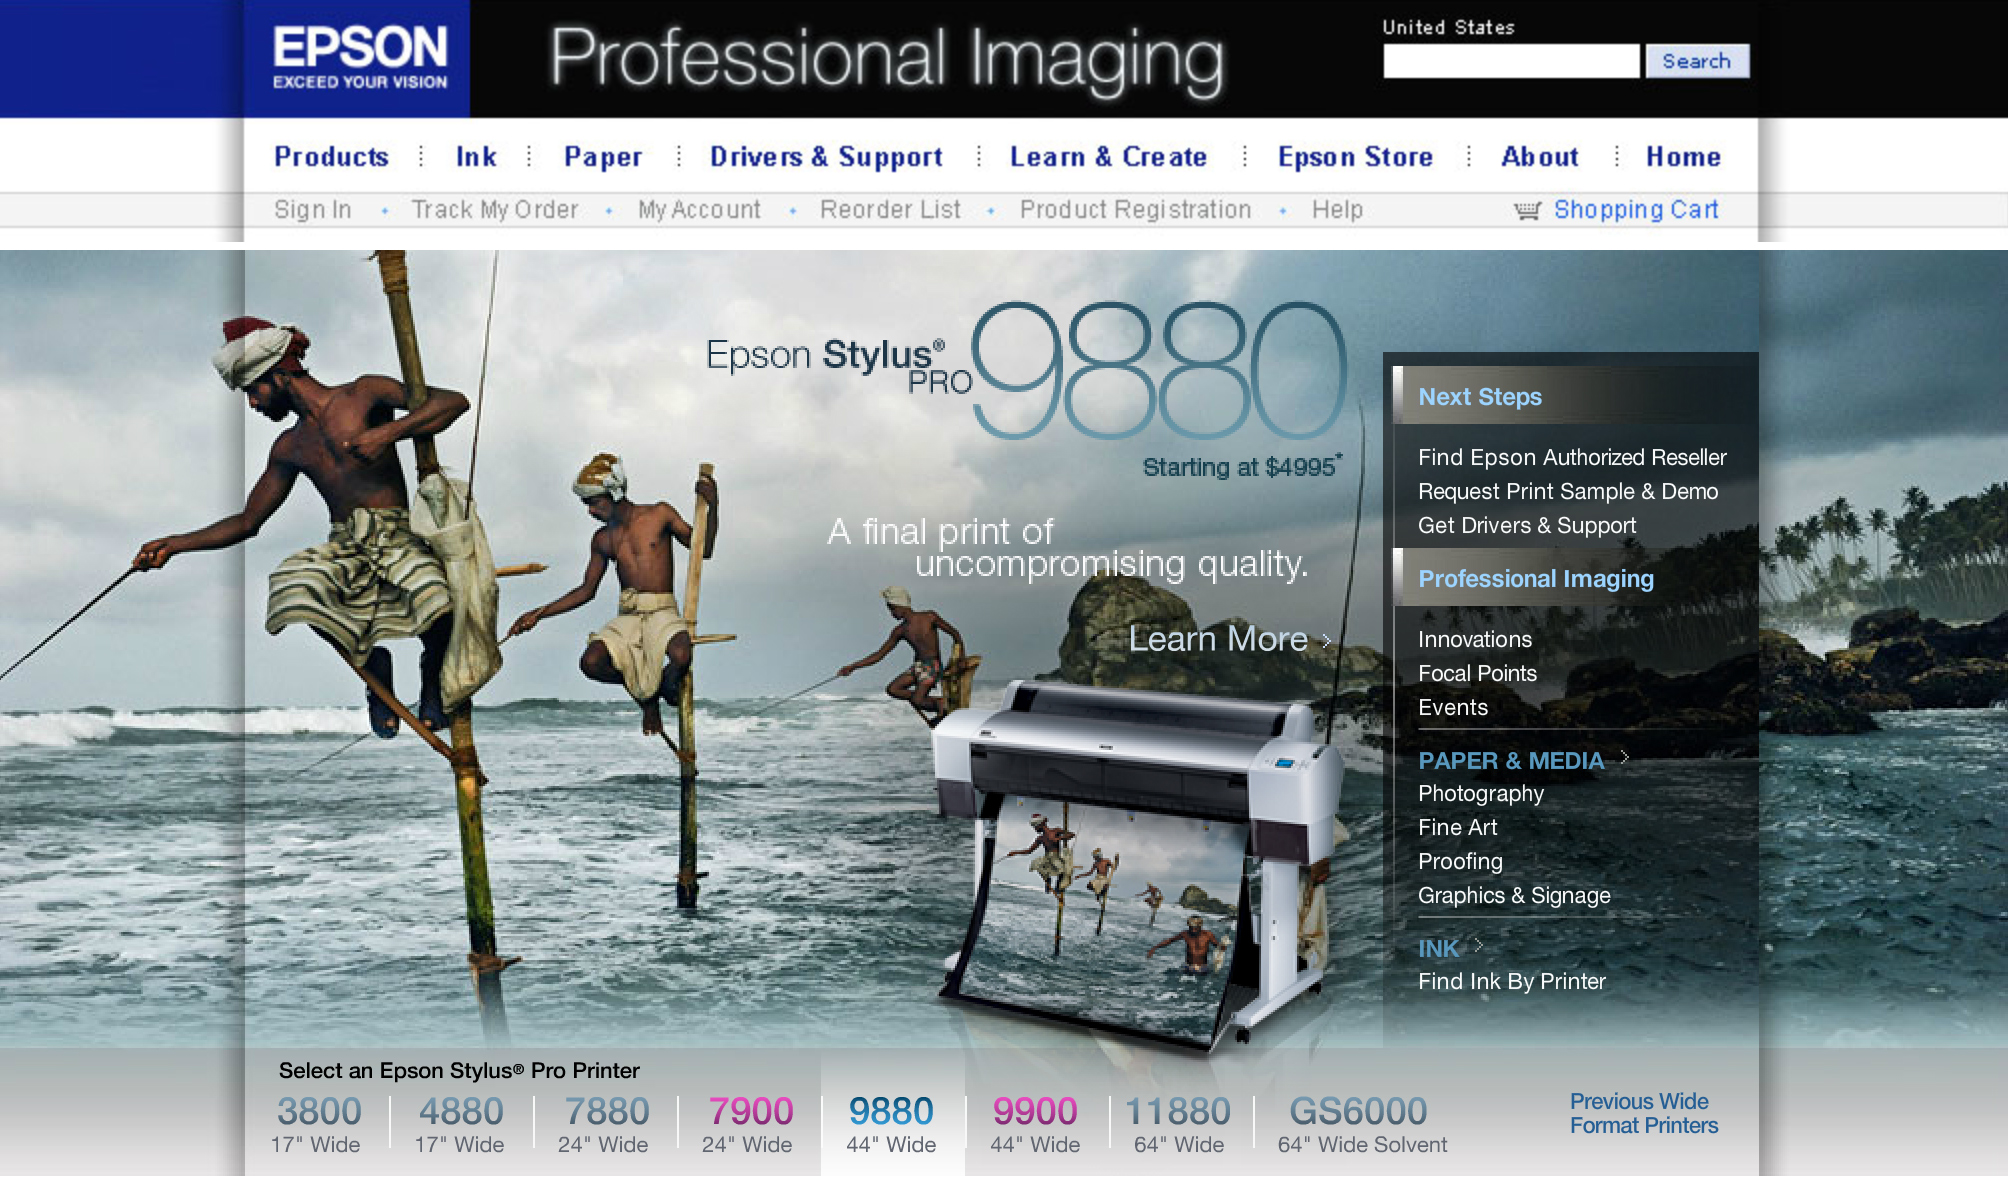Screen dimensions: 2008x1177
Task: Click the shopping cart icon
Action: pyautogui.click(x=1527, y=210)
